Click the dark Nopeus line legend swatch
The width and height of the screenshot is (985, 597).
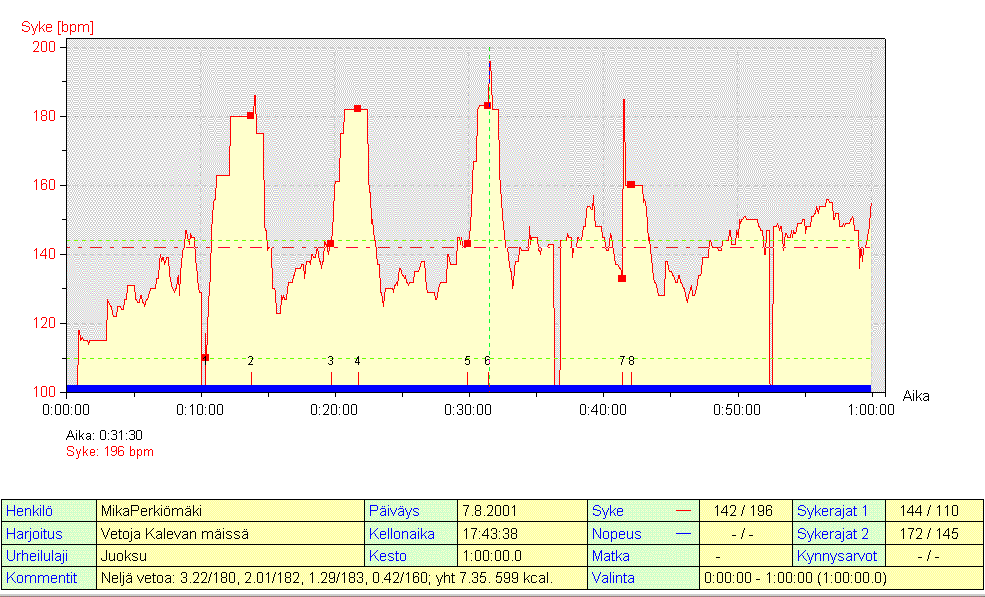click(x=684, y=534)
